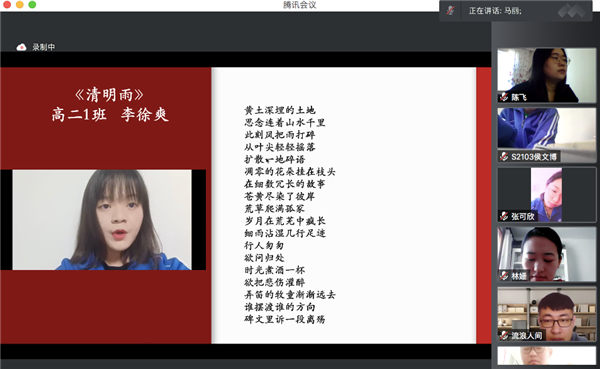Click the muted mic icon for S2103侯文博
The height and width of the screenshot is (369, 600).
pyautogui.click(x=504, y=156)
